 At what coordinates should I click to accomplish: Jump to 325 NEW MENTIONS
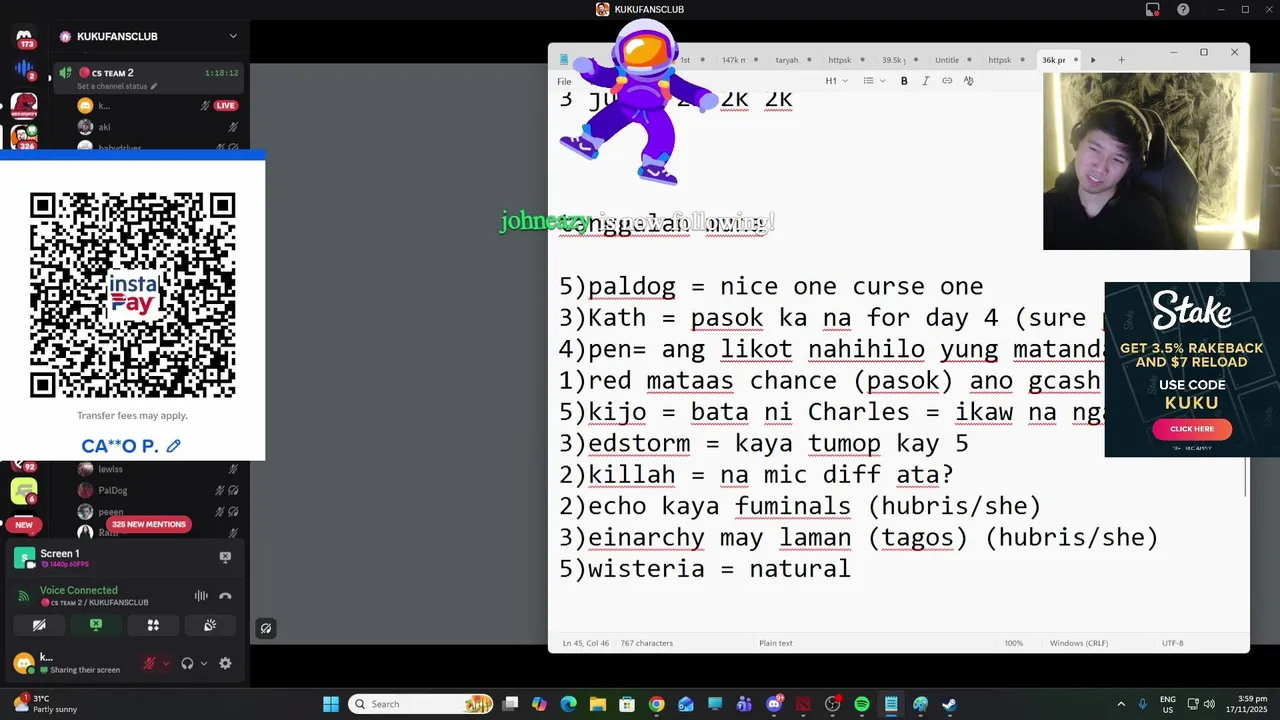[x=149, y=524]
